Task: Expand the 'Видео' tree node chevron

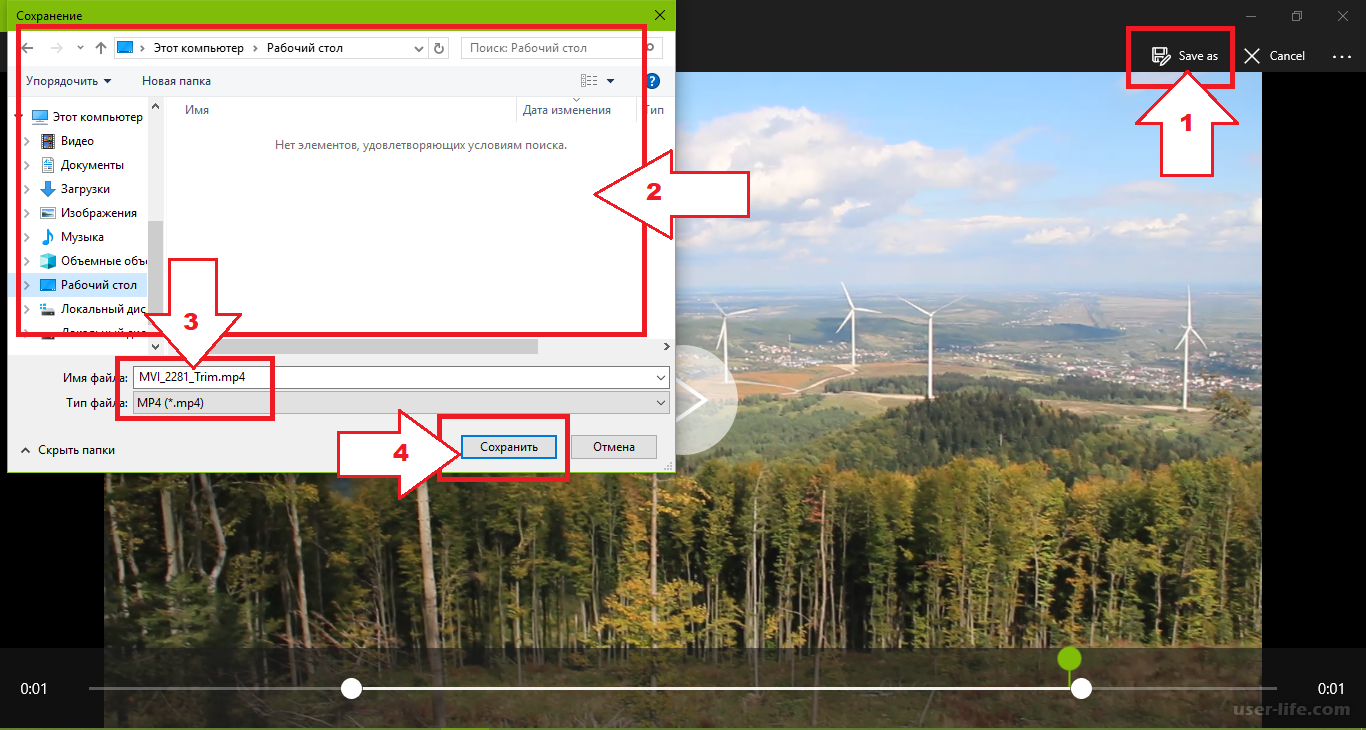Action: [x=27, y=141]
